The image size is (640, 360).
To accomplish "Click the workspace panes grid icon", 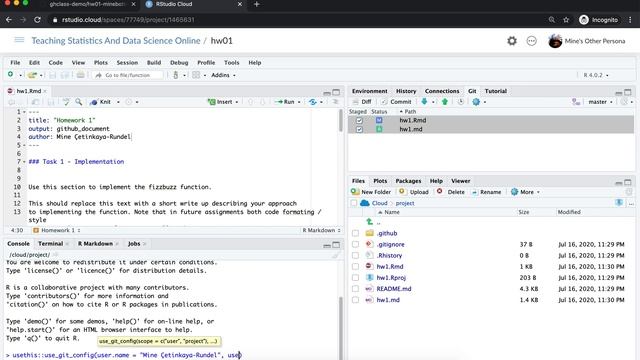I will (x=196, y=75).
